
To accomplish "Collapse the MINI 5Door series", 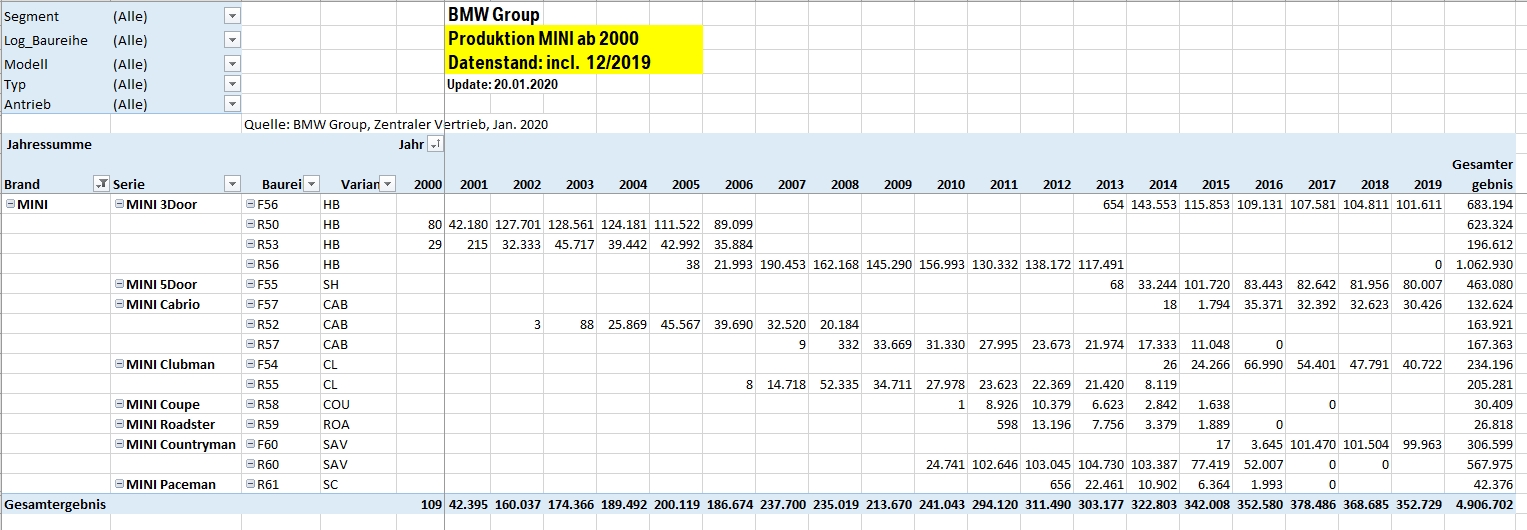I will point(119,284).
